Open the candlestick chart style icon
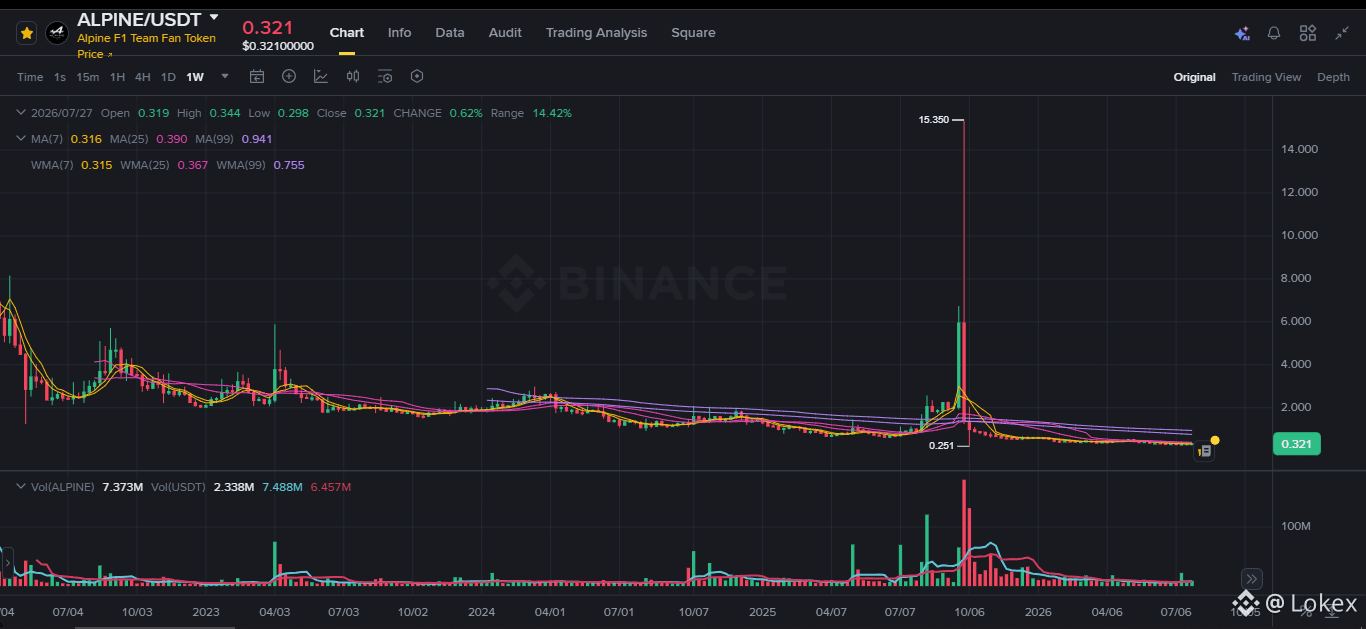This screenshot has height=629, width=1366. click(x=353, y=76)
